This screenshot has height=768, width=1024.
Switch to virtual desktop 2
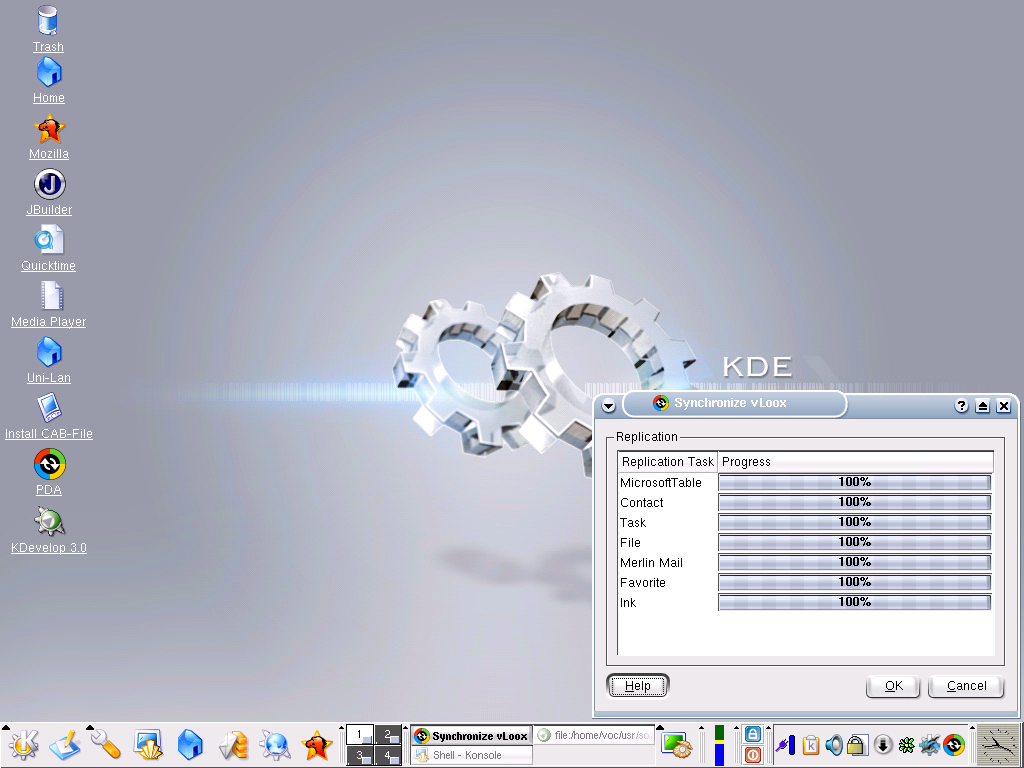[x=388, y=735]
